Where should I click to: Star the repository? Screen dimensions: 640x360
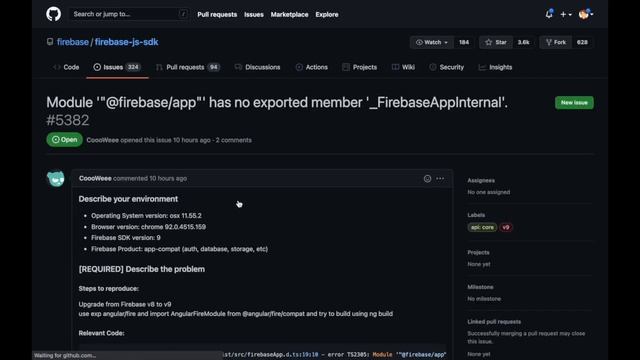496,42
